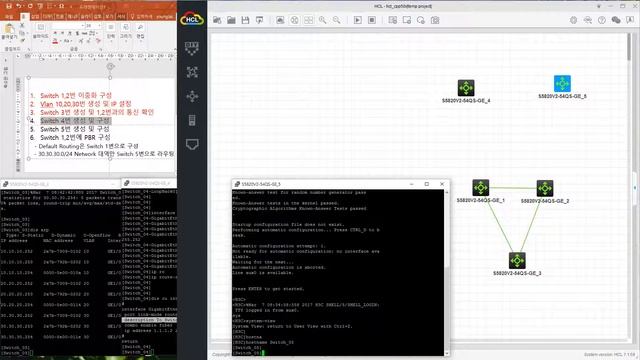
Task: Zoom in on the HCL canvas
Action: coord(322,20)
